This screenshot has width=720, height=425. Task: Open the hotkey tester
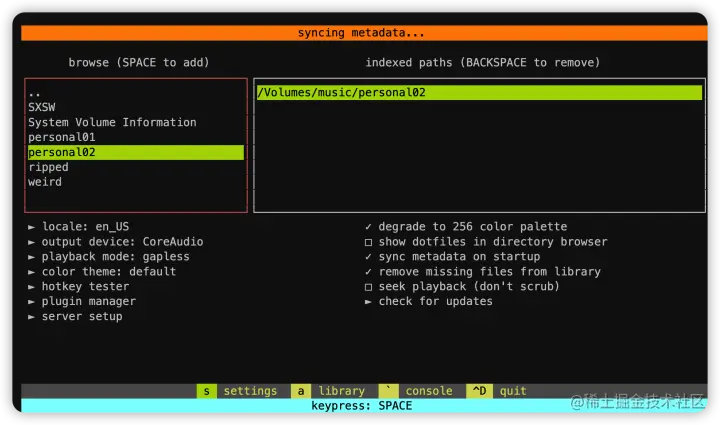[x=79, y=286]
